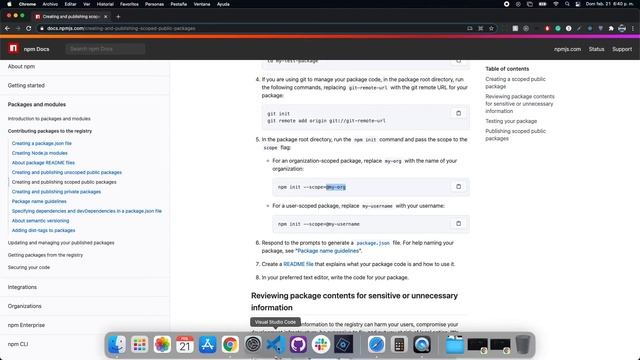Open Package name guidelines sidebar link
Image resolution: width=640 pixels, height=360 pixels.
[39, 202]
